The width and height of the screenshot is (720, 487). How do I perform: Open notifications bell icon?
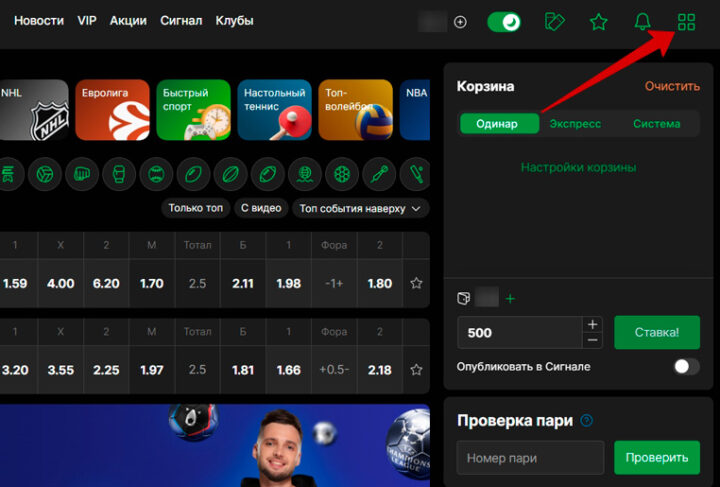642,22
